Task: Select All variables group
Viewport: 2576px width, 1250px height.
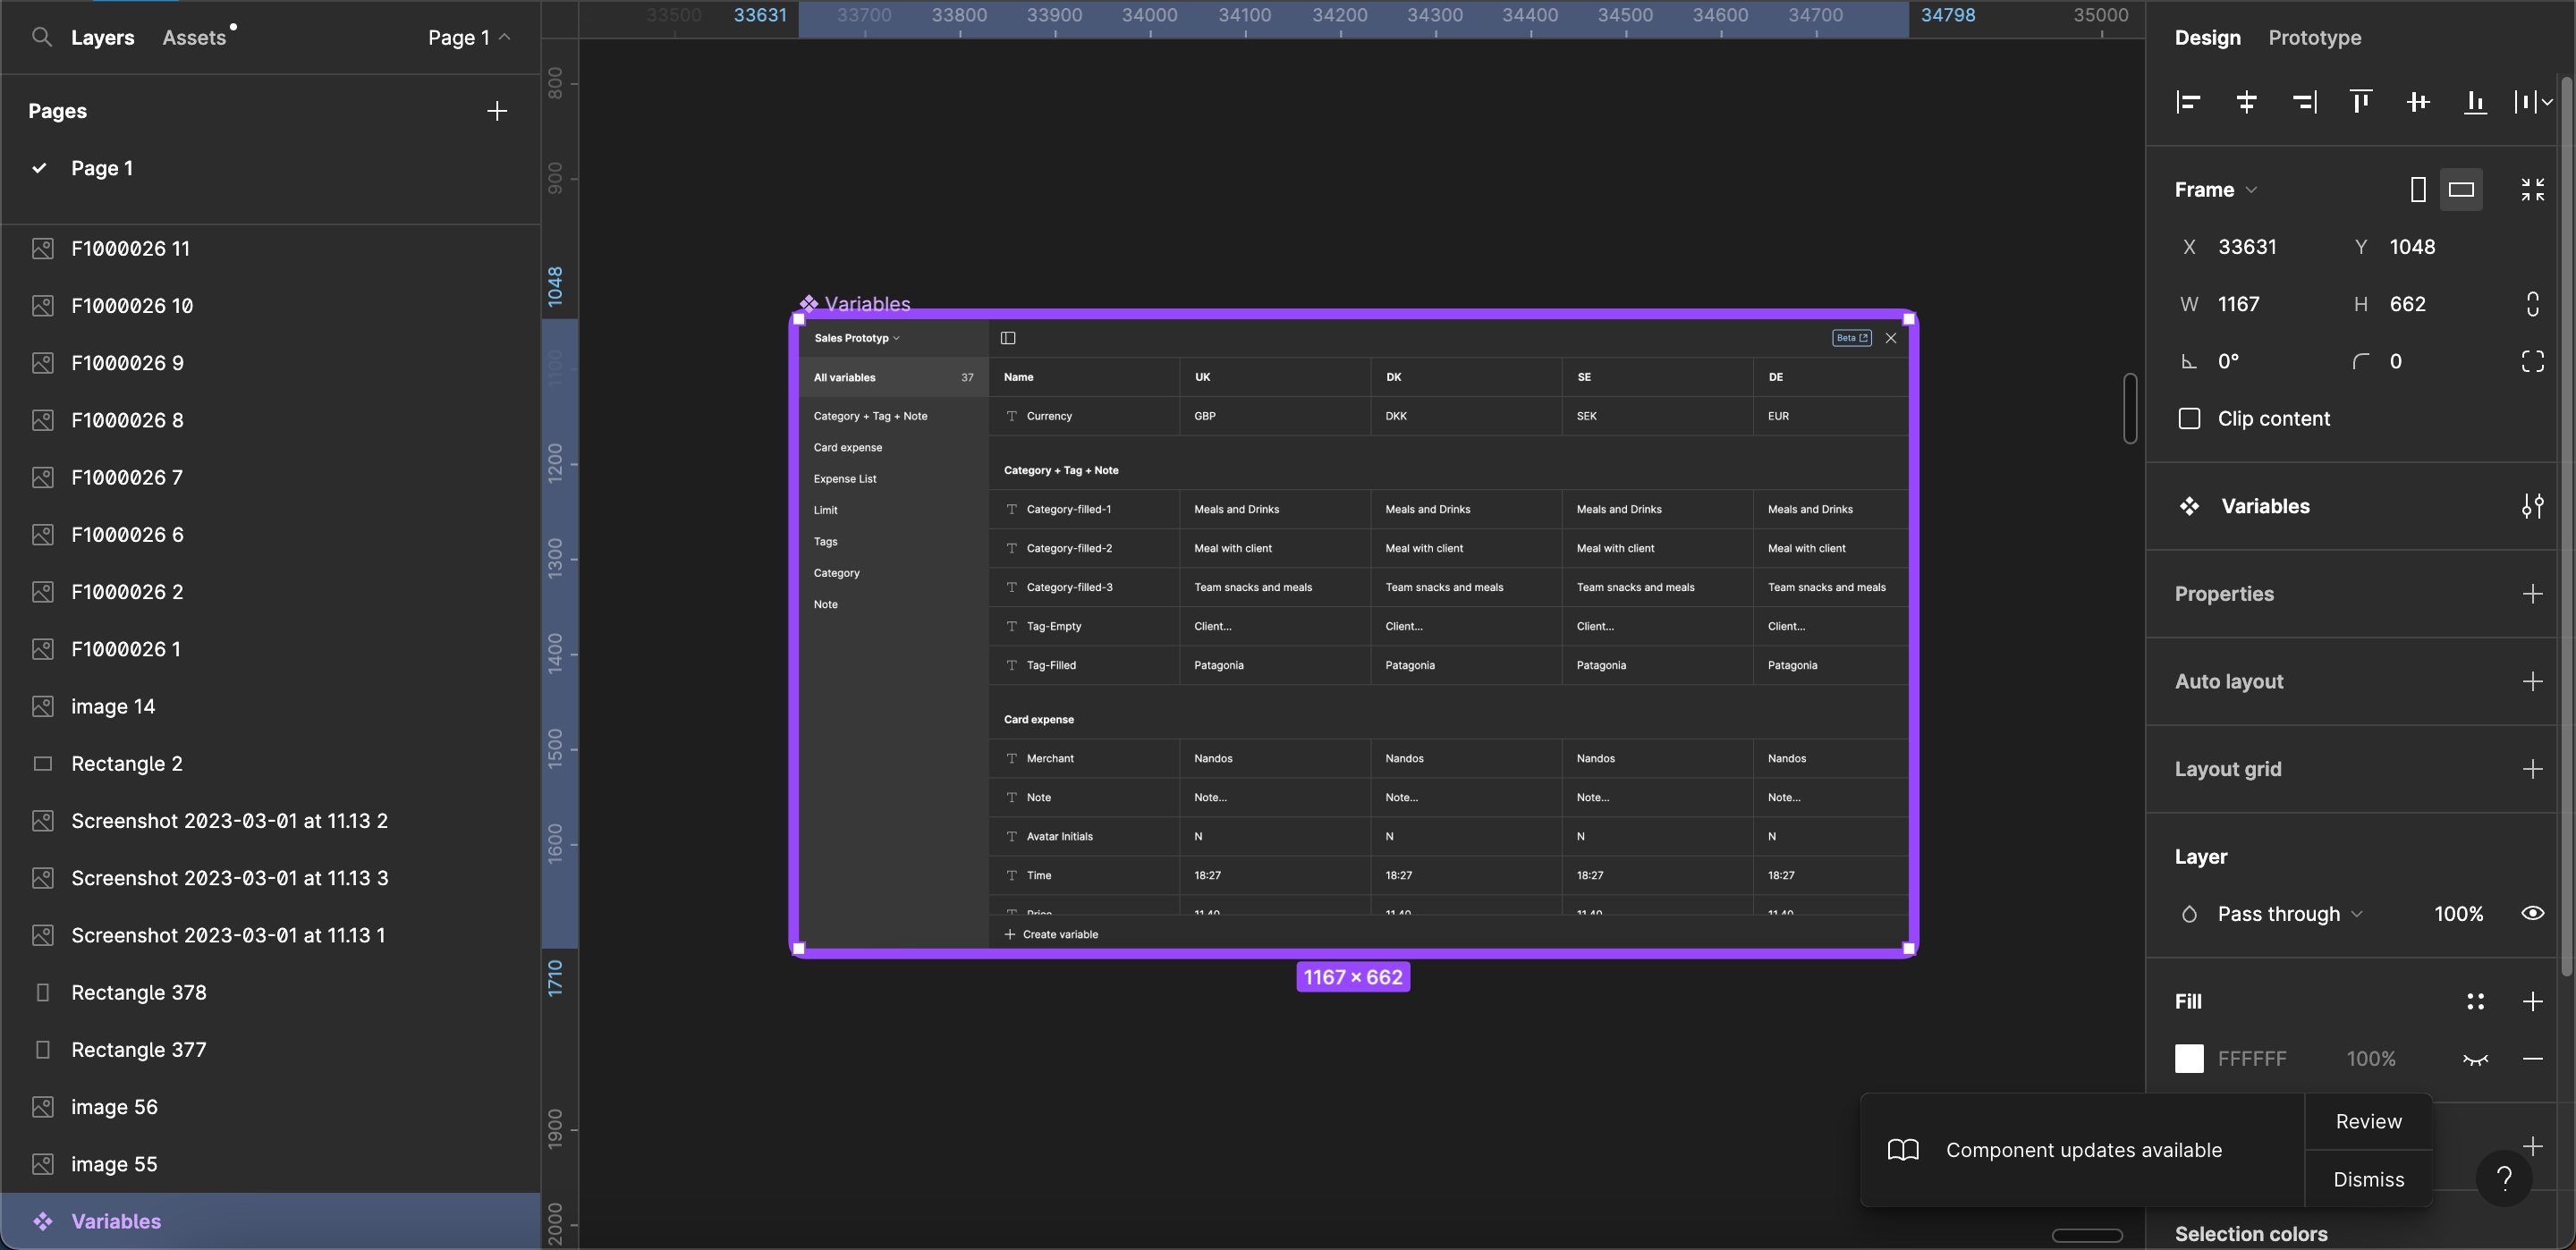Action: 893,377
